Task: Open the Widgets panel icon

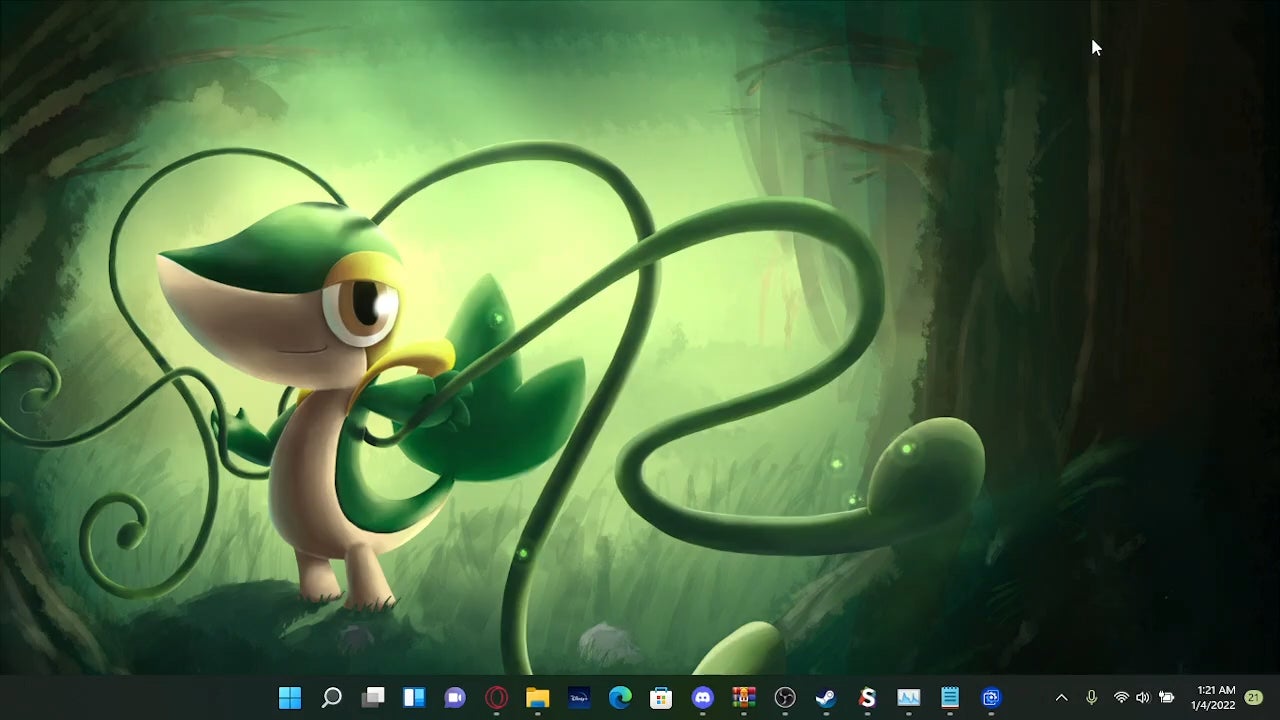Action: (414, 698)
